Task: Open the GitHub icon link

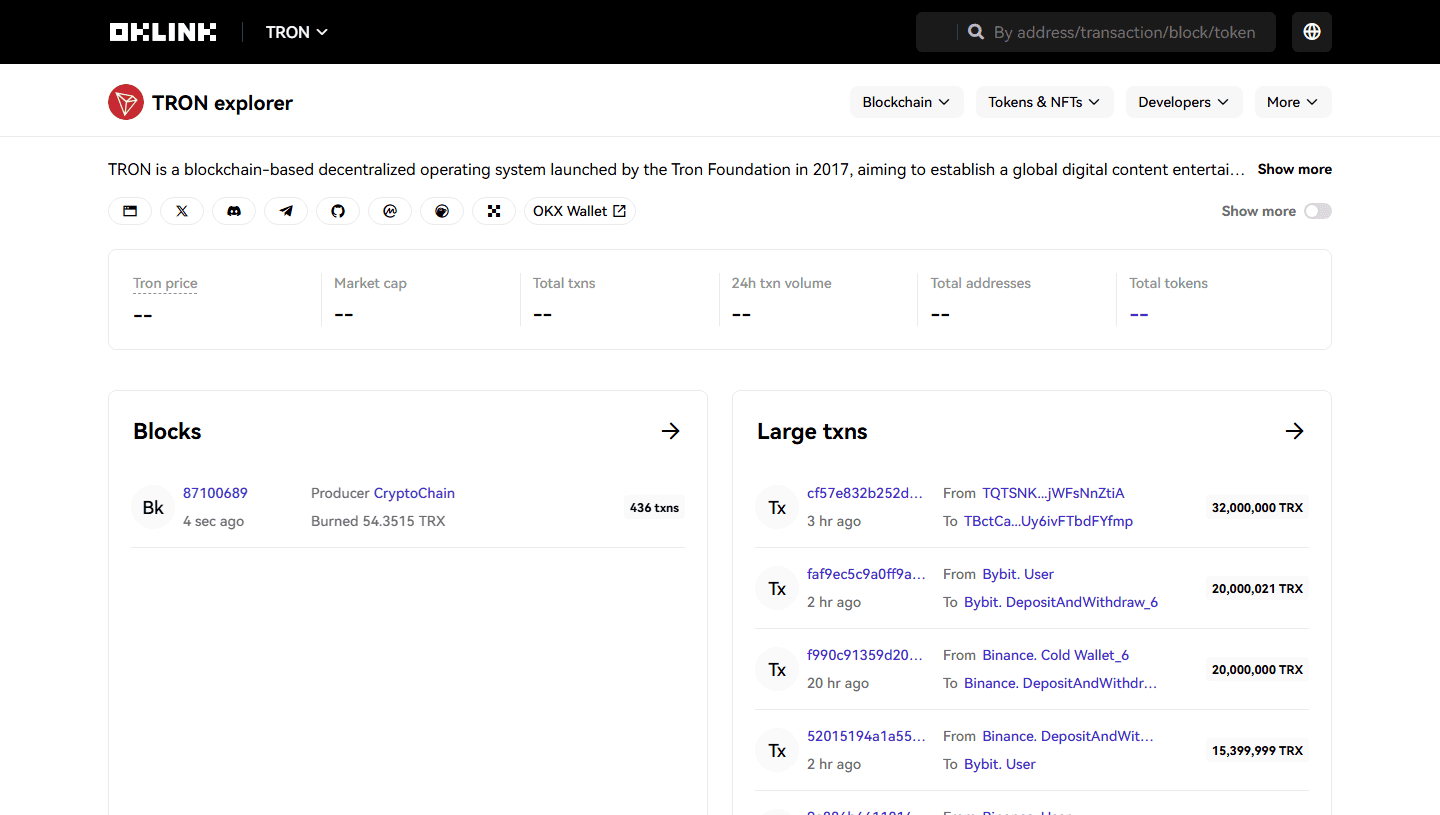Action: click(338, 211)
